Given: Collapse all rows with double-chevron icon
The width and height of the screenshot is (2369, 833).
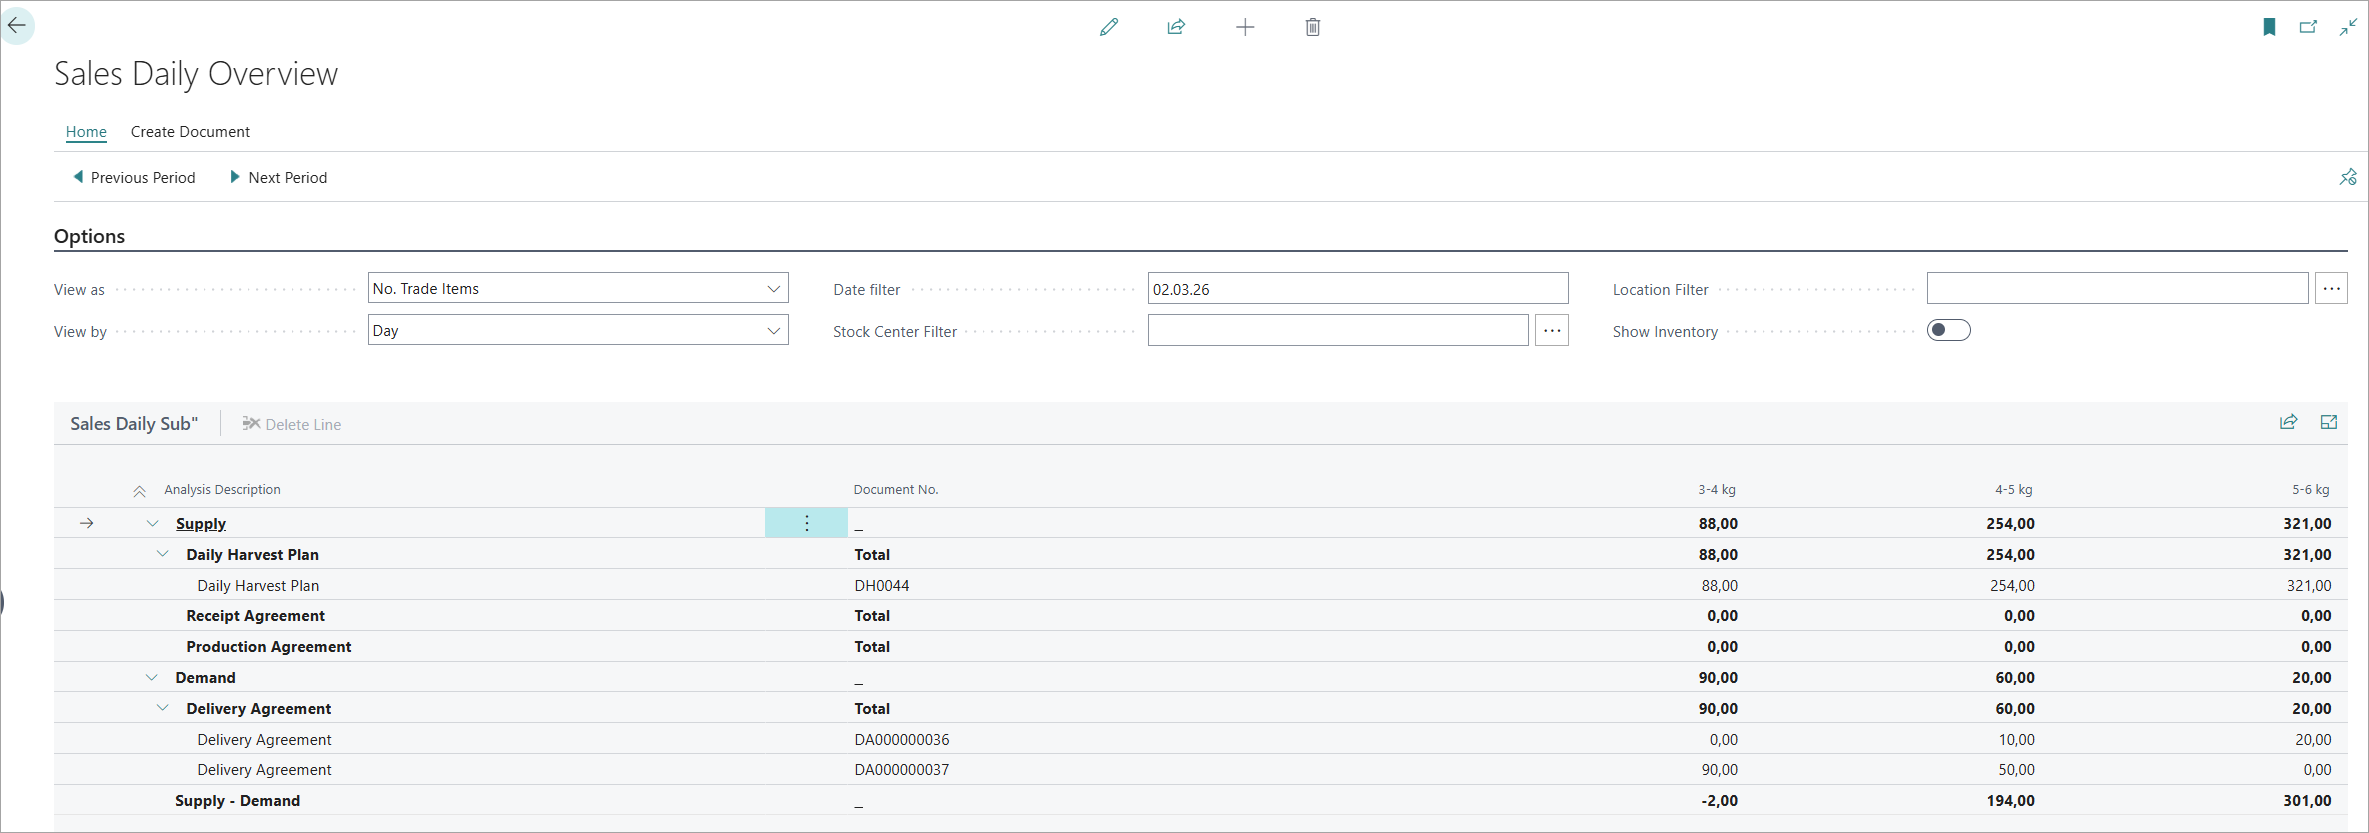Looking at the screenshot, I should (139, 491).
